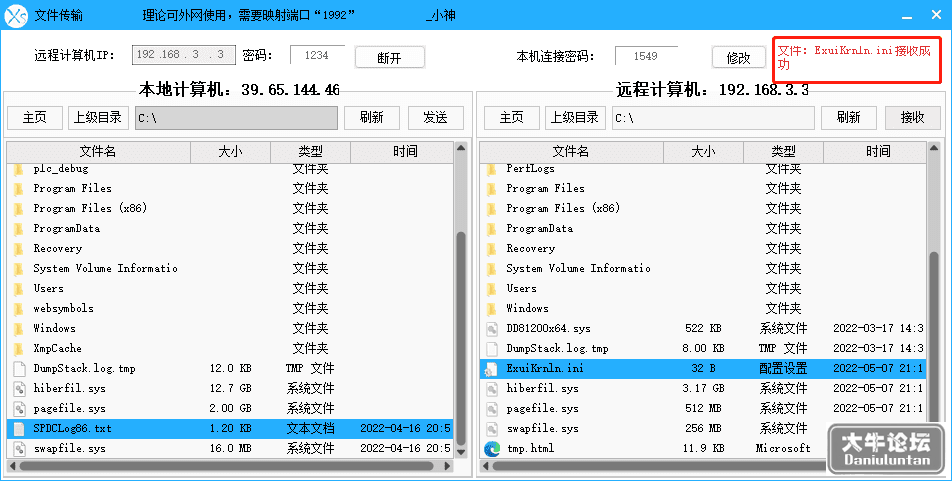952x481 pixels.
Task: Click remote panel 刷新 button
Action: (848, 117)
